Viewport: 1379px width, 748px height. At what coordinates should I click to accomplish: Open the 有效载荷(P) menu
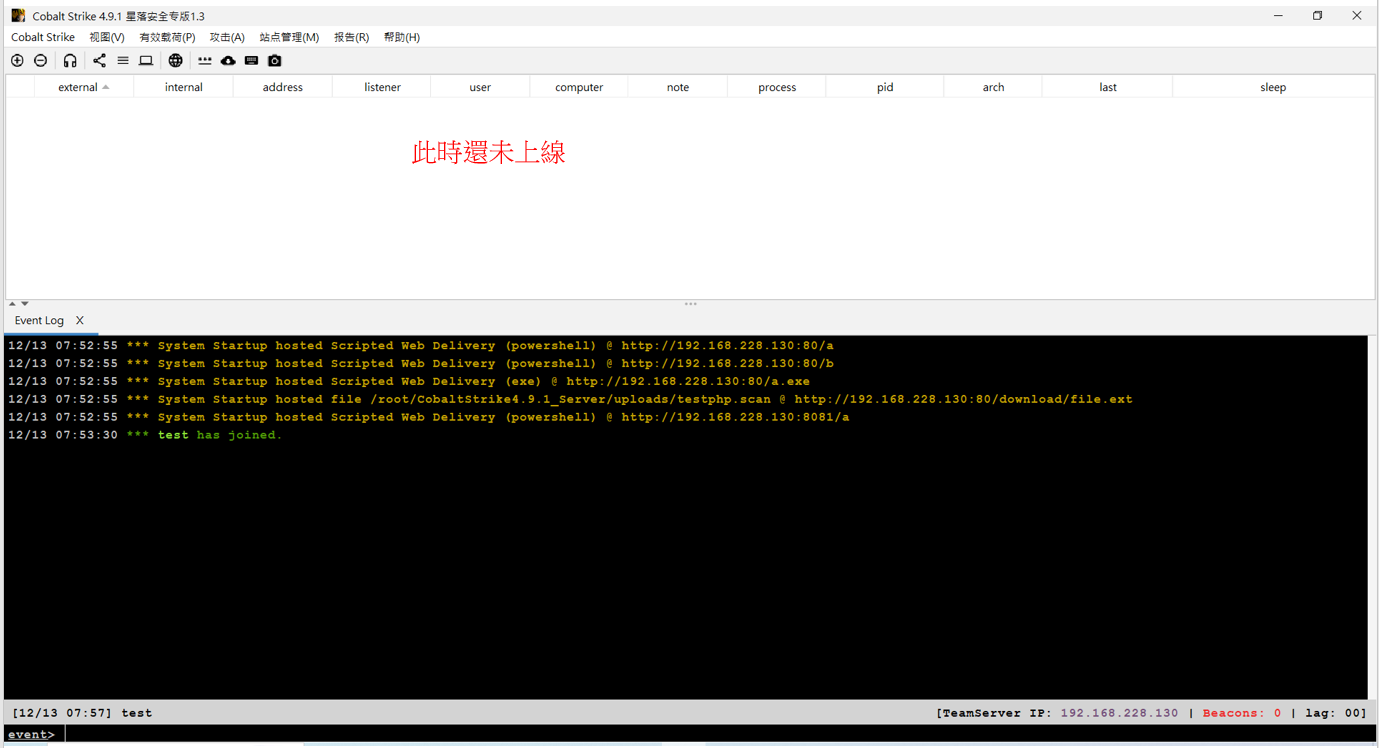(167, 37)
